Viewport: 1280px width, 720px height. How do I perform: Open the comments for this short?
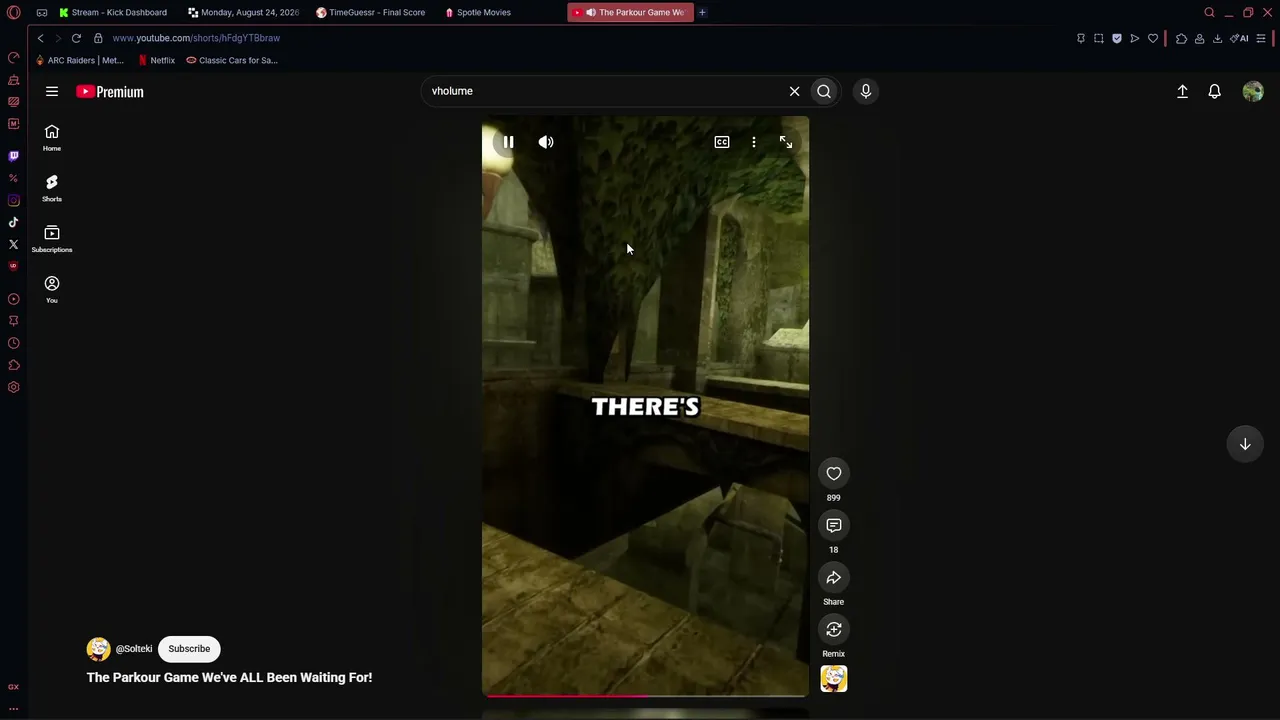pos(834,525)
